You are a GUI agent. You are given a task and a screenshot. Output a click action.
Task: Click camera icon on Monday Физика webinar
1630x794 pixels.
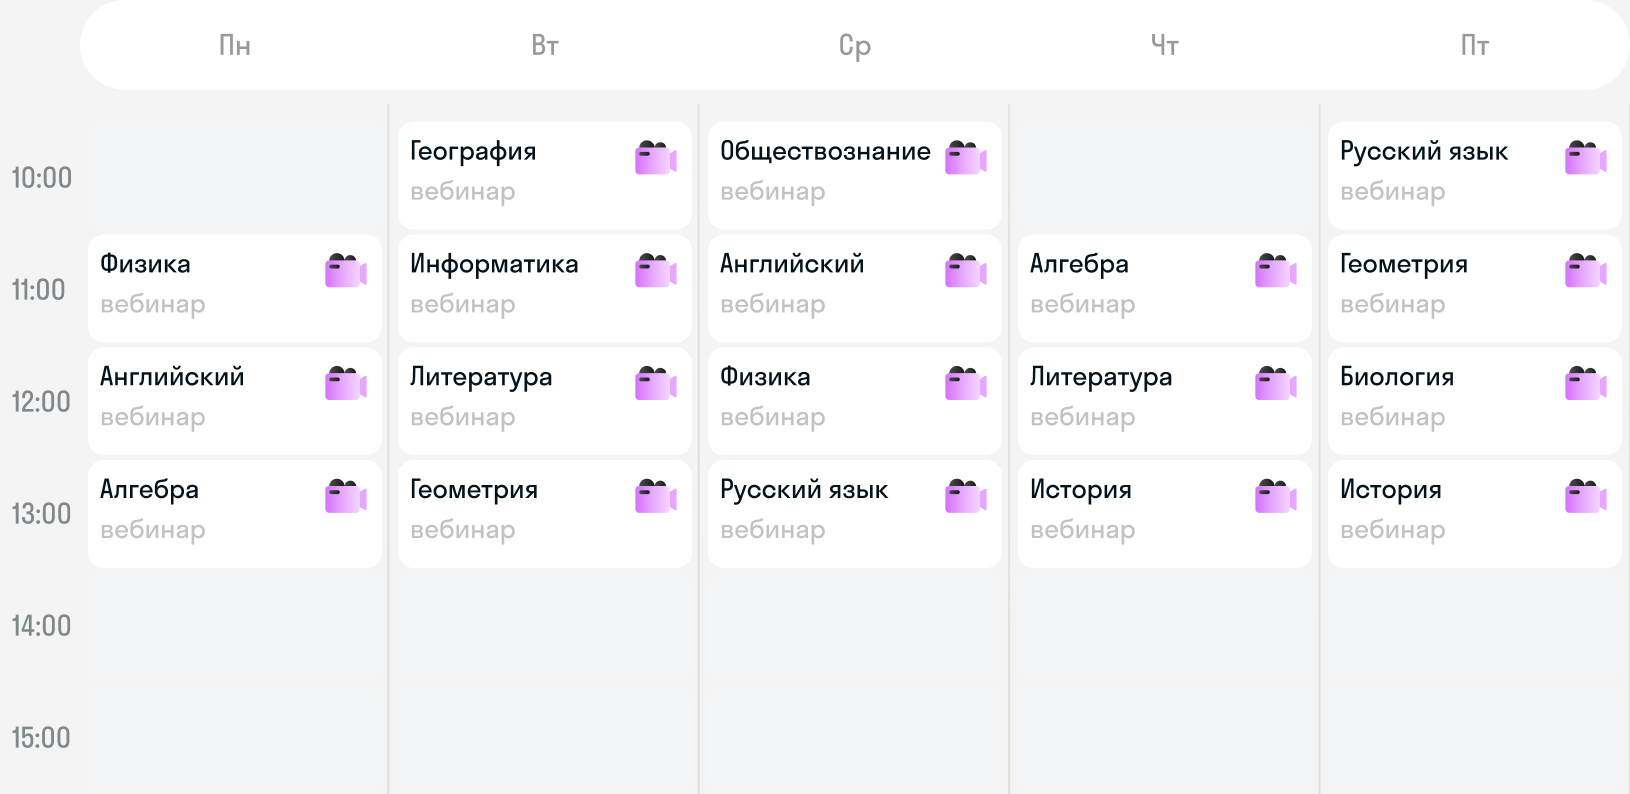tap(346, 271)
